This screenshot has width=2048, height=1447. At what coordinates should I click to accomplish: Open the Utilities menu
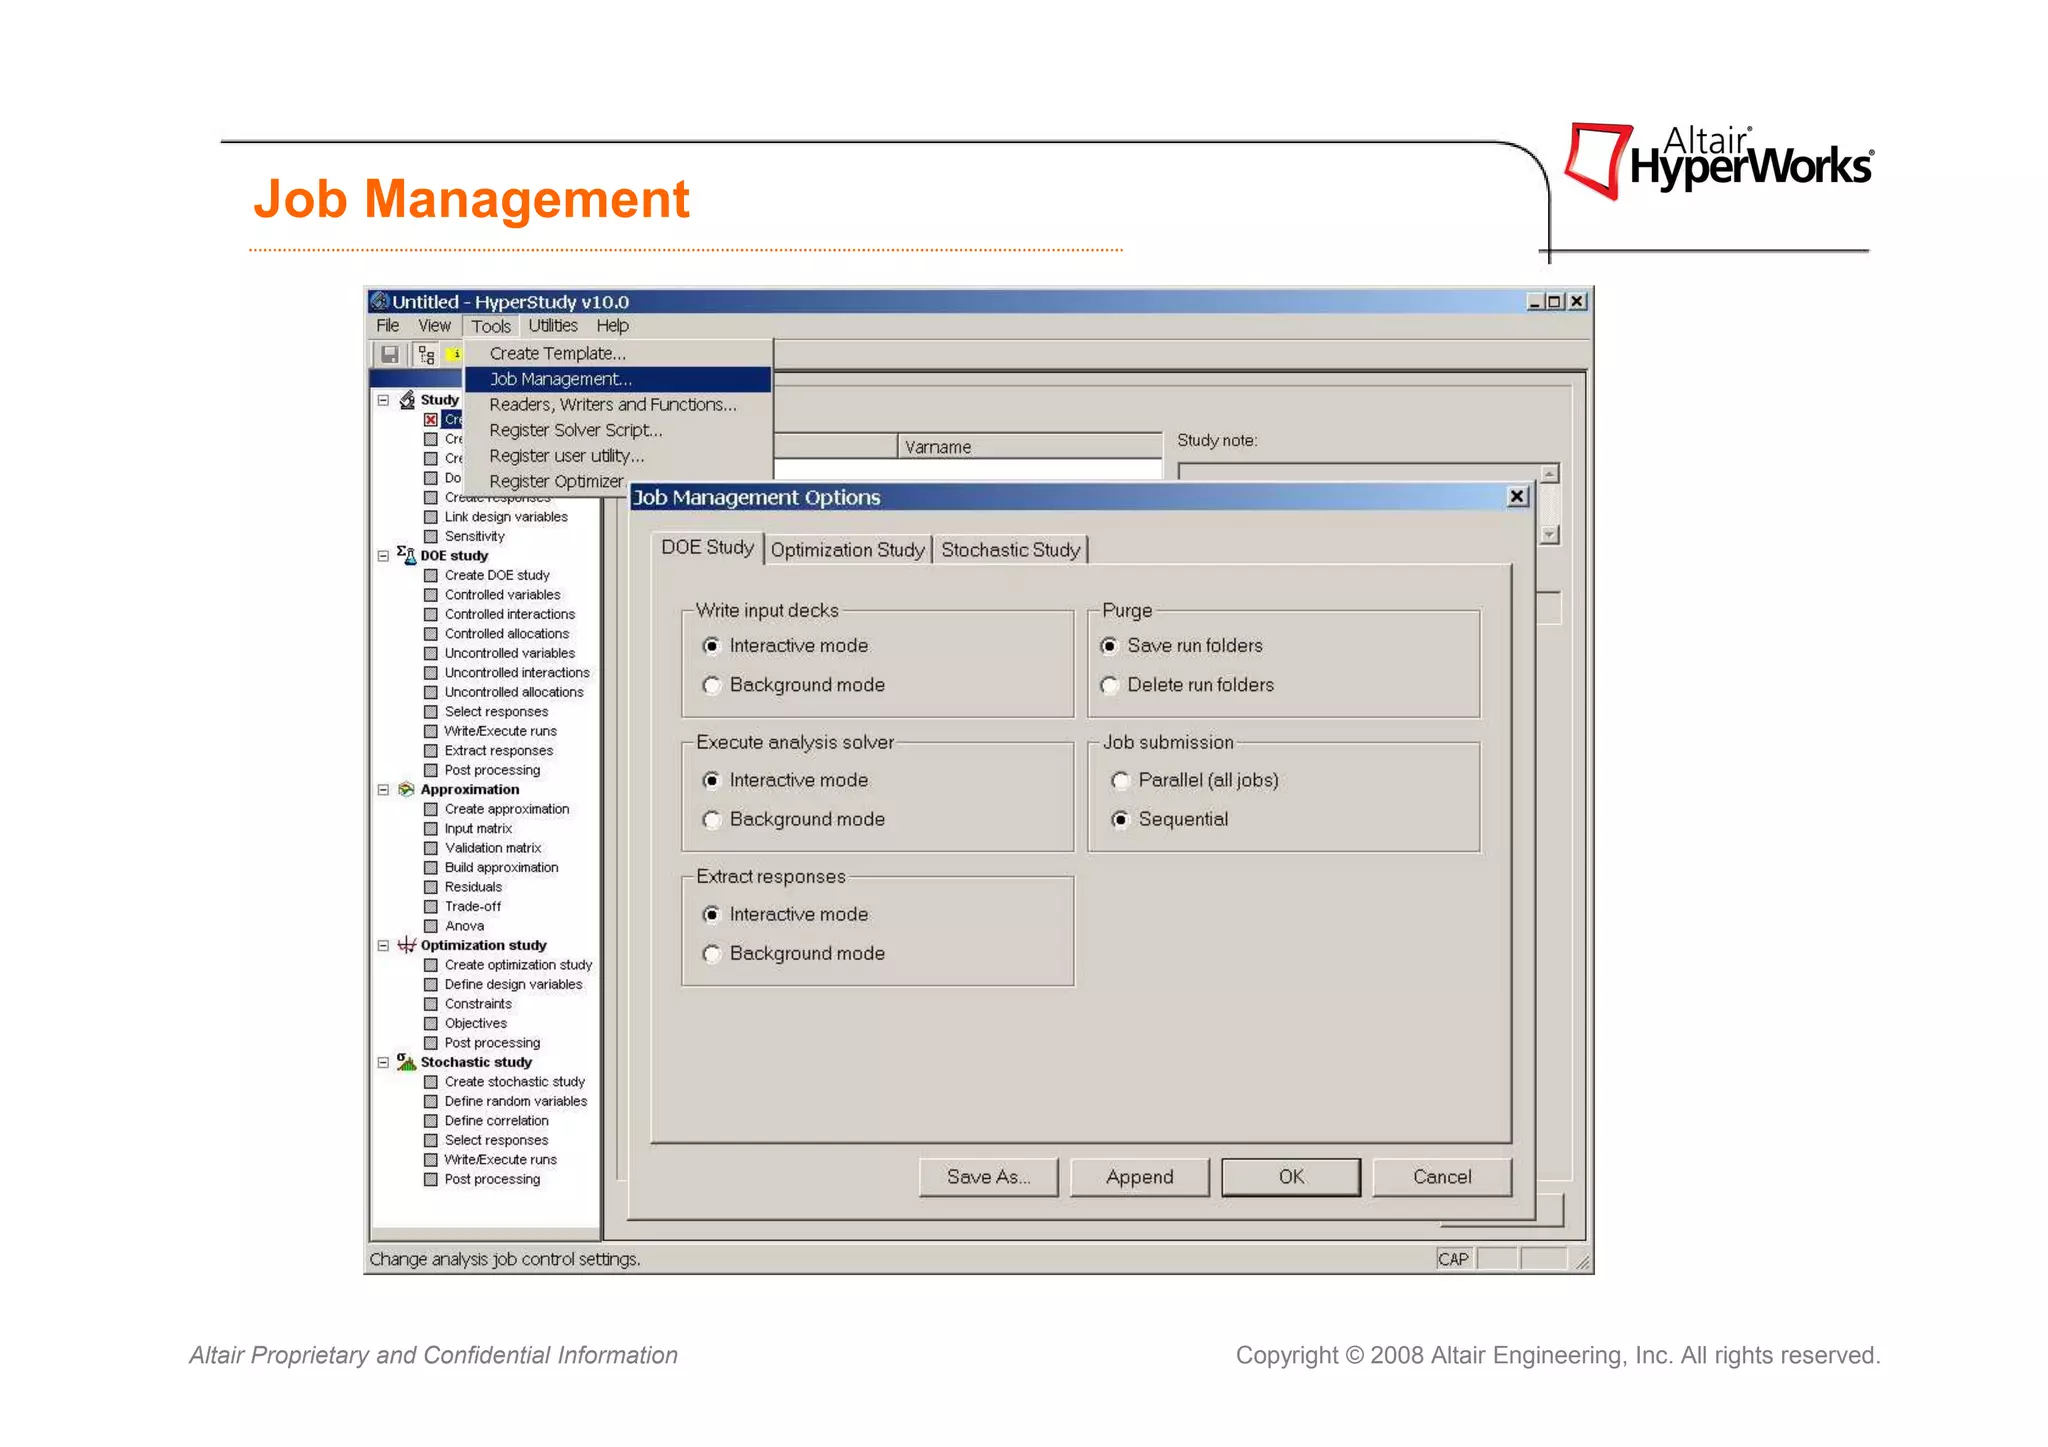[x=553, y=326]
